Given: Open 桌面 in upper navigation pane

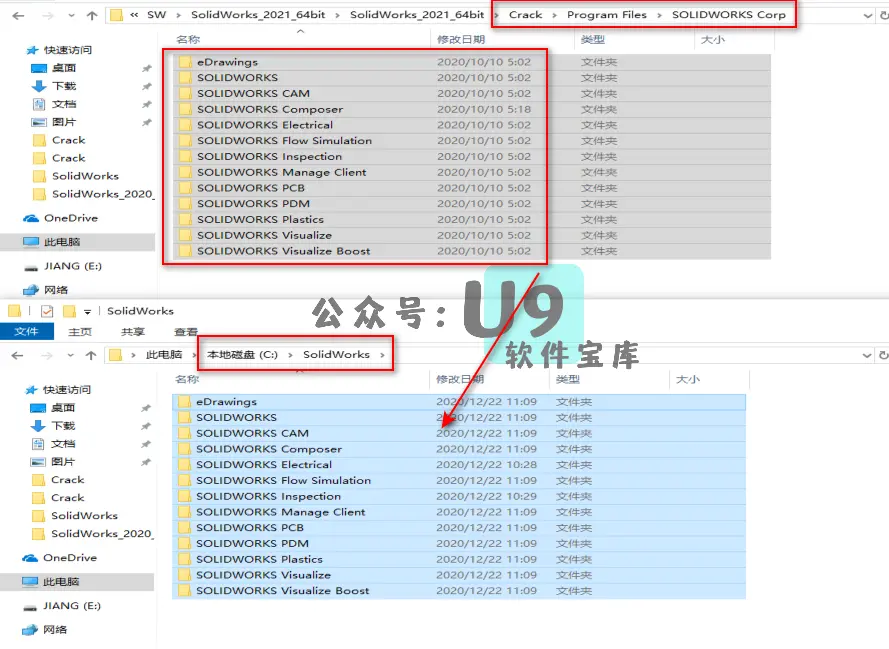Looking at the screenshot, I should (53, 68).
